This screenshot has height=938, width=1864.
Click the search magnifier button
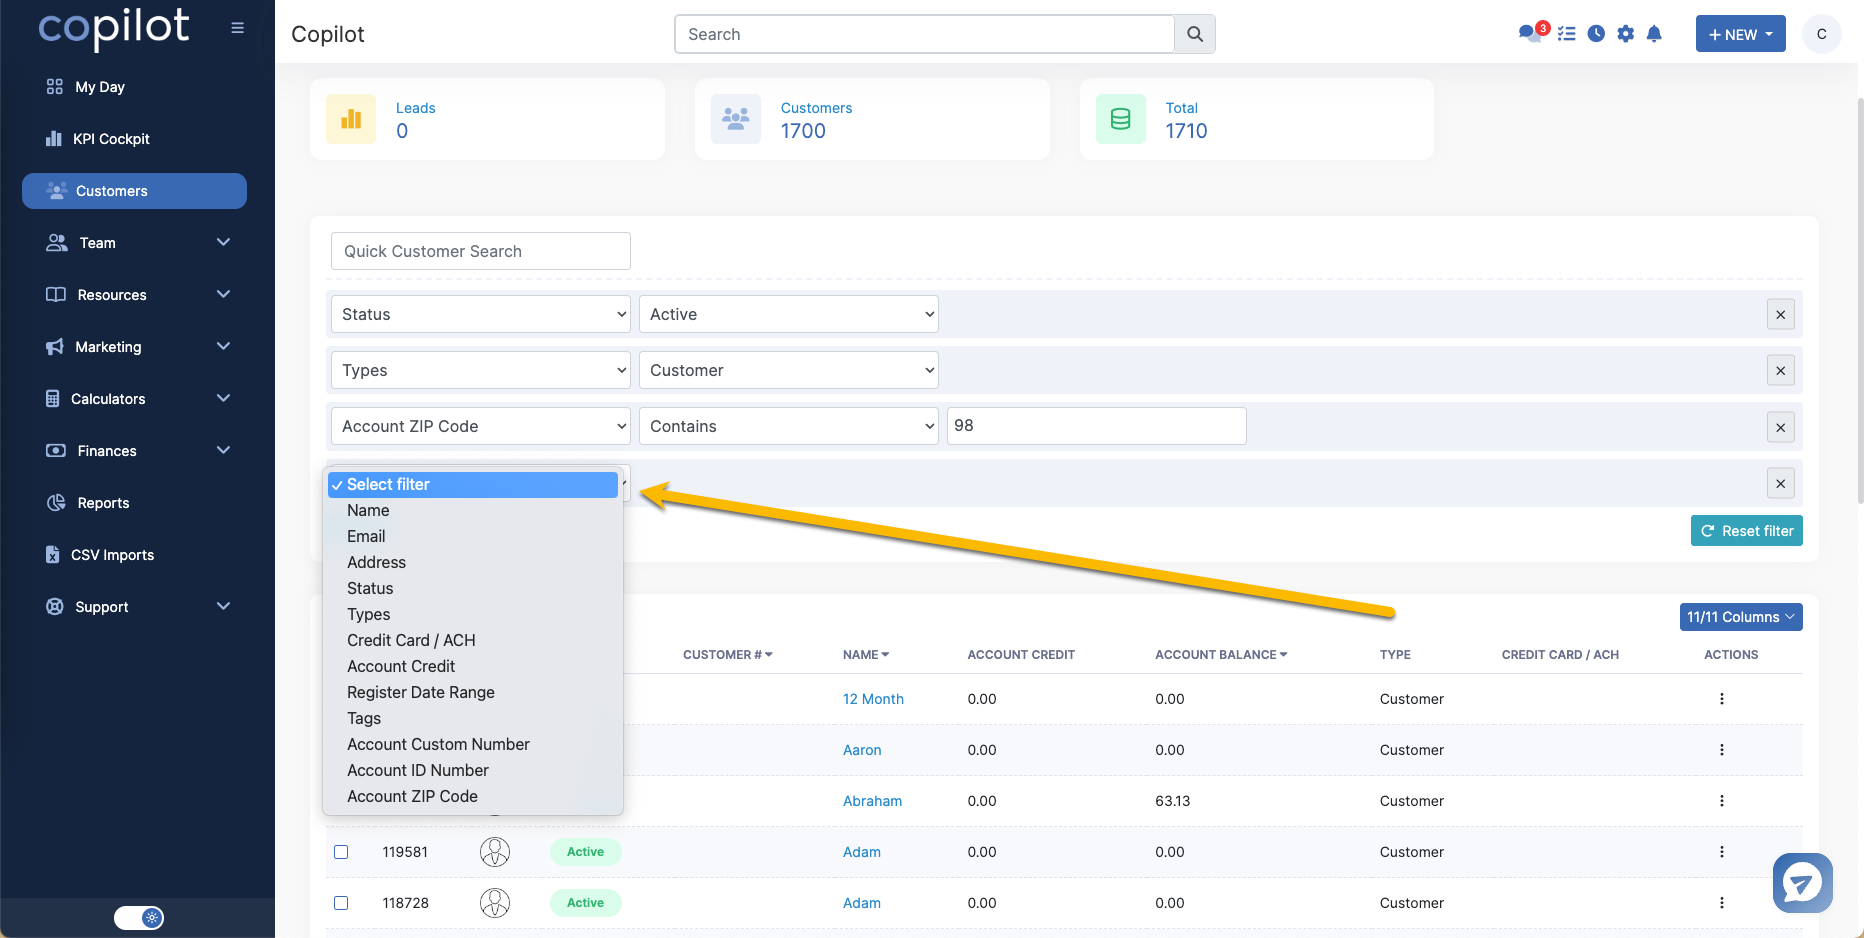tap(1195, 34)
